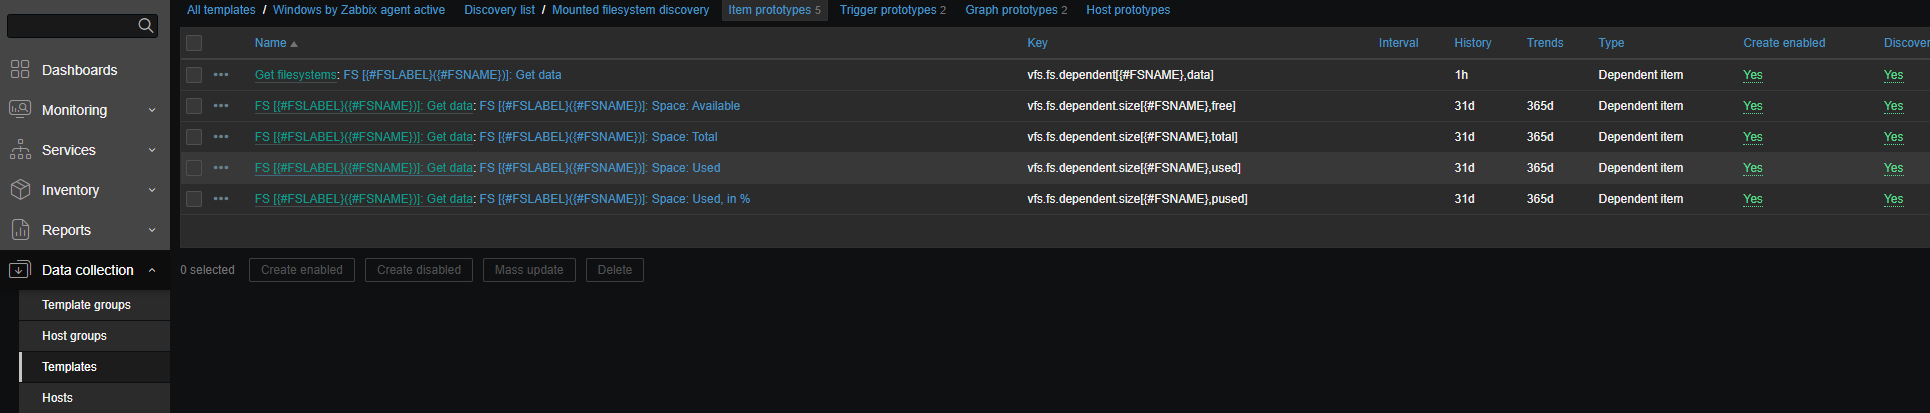Image resolution: width=1930 pixels, height=413 pixels.
Task: Open three-dots menu for Space: Total row
Action: pos(221,137)
